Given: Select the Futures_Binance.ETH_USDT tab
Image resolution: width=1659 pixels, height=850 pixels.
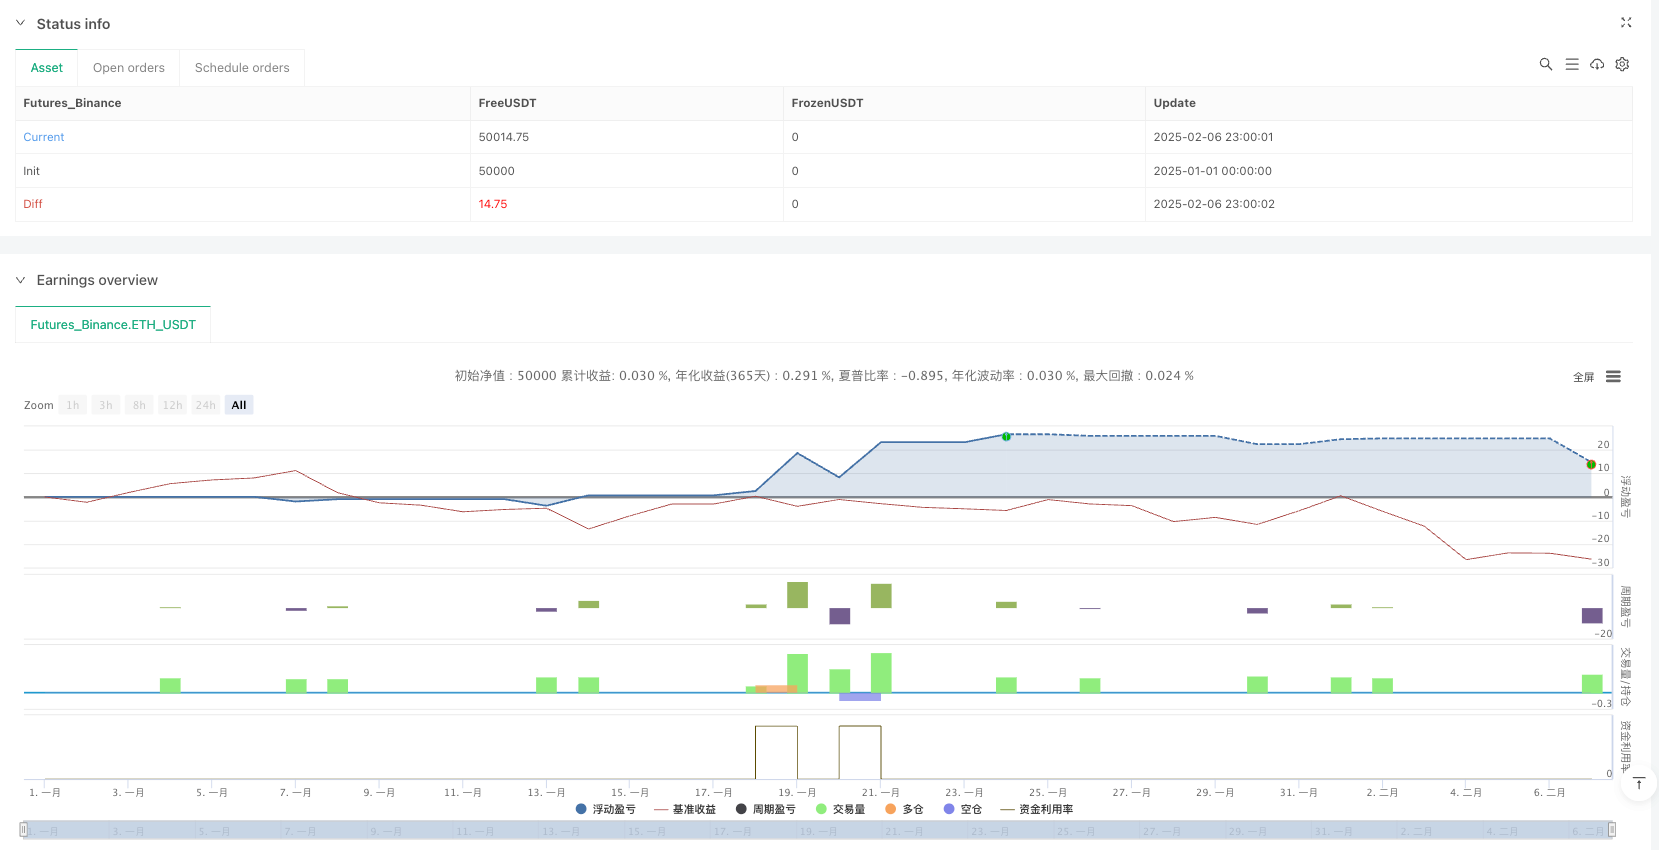Looking at the screenshot, I should point(113,325).
